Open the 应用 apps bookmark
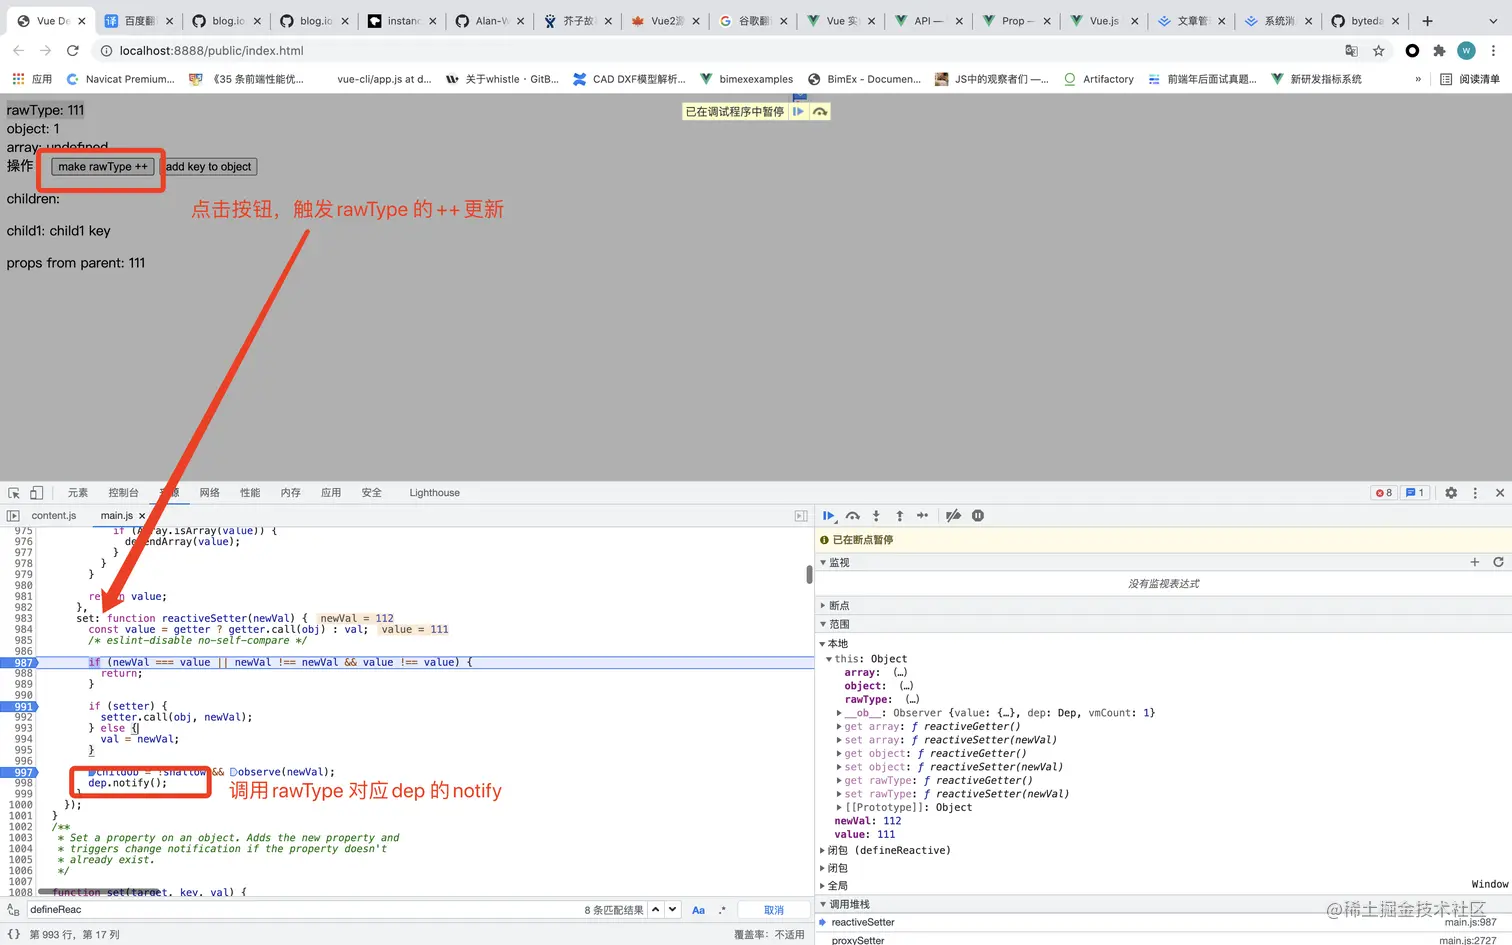 tap(32, 79)
